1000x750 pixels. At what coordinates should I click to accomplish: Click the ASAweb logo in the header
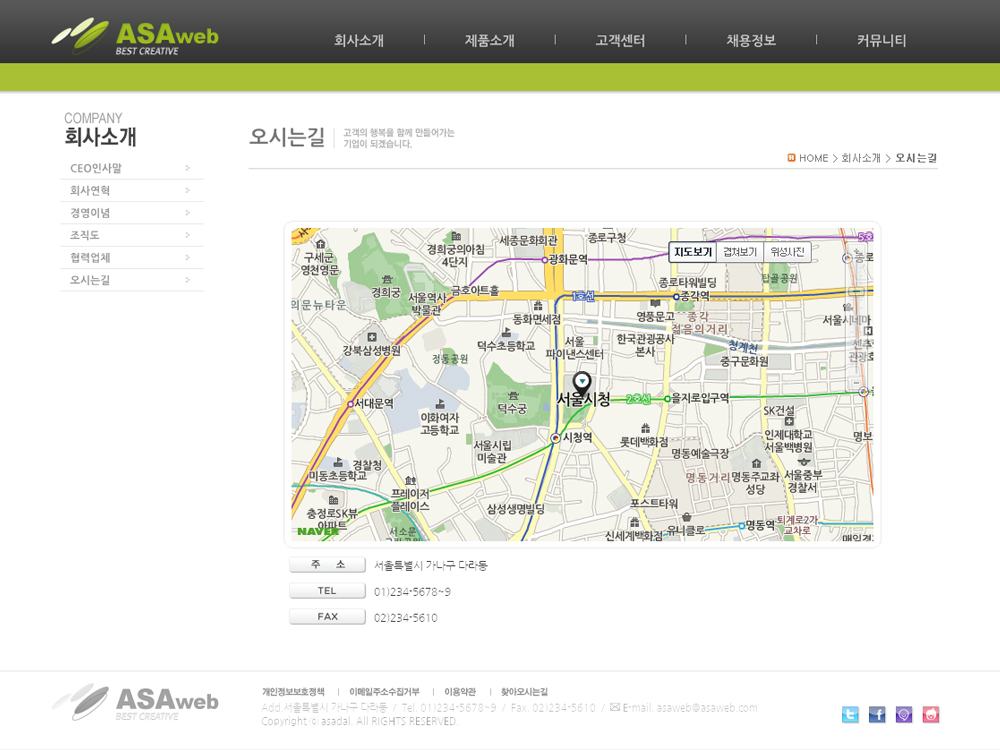click(x=135, y=37)
